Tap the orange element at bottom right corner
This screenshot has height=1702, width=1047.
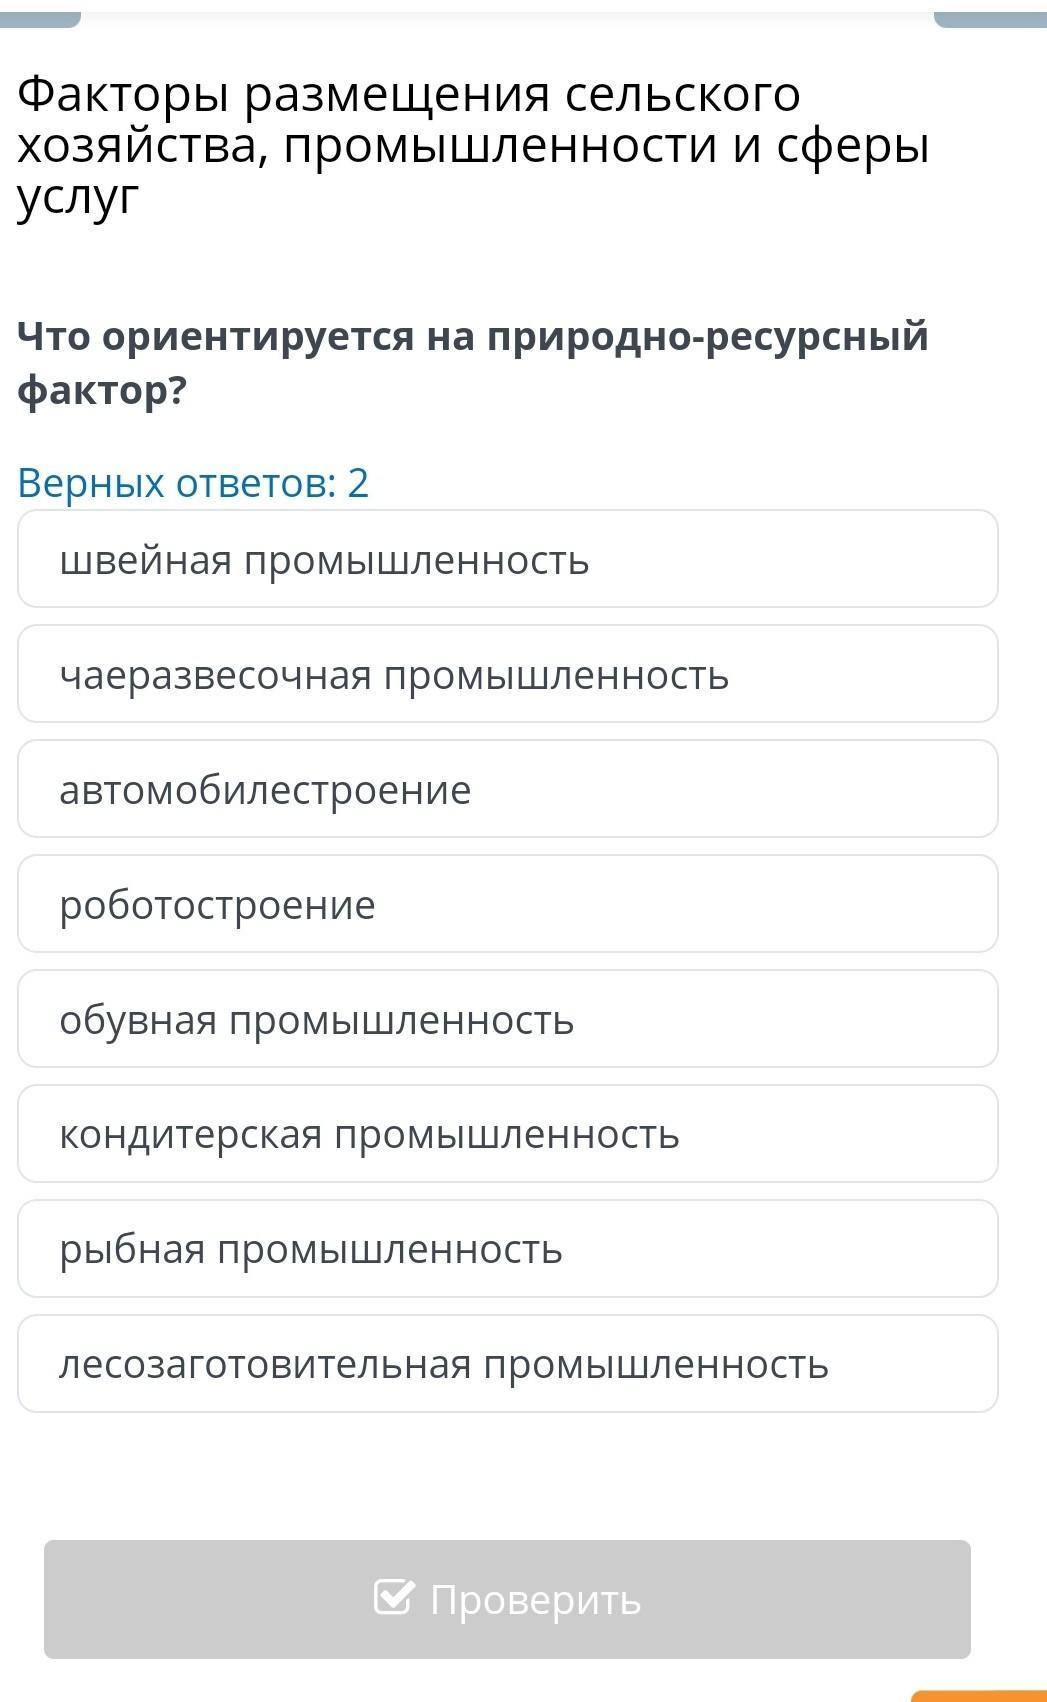click(x=980, y=1695)
